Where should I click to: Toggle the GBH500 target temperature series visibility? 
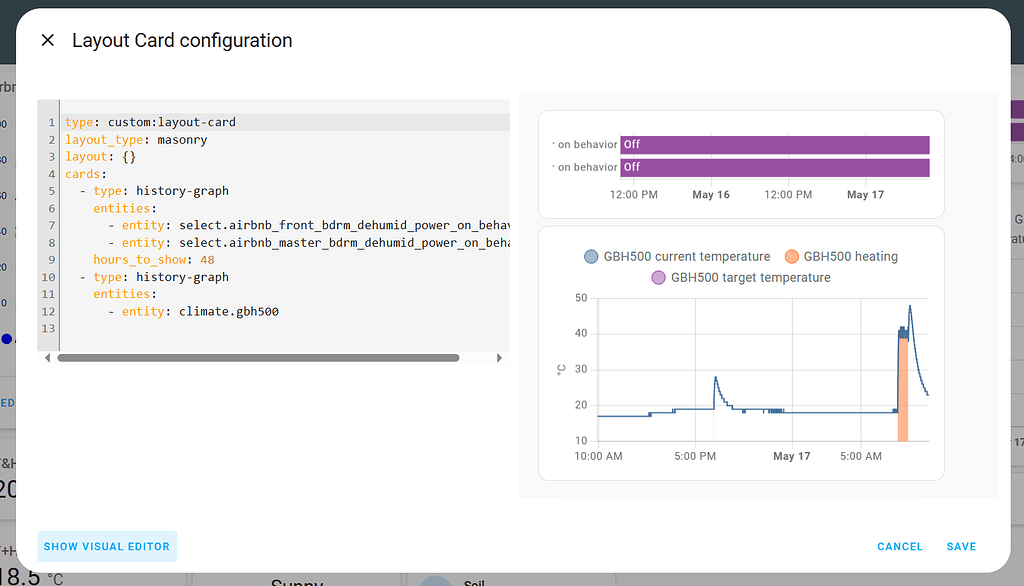coord(750,278)
